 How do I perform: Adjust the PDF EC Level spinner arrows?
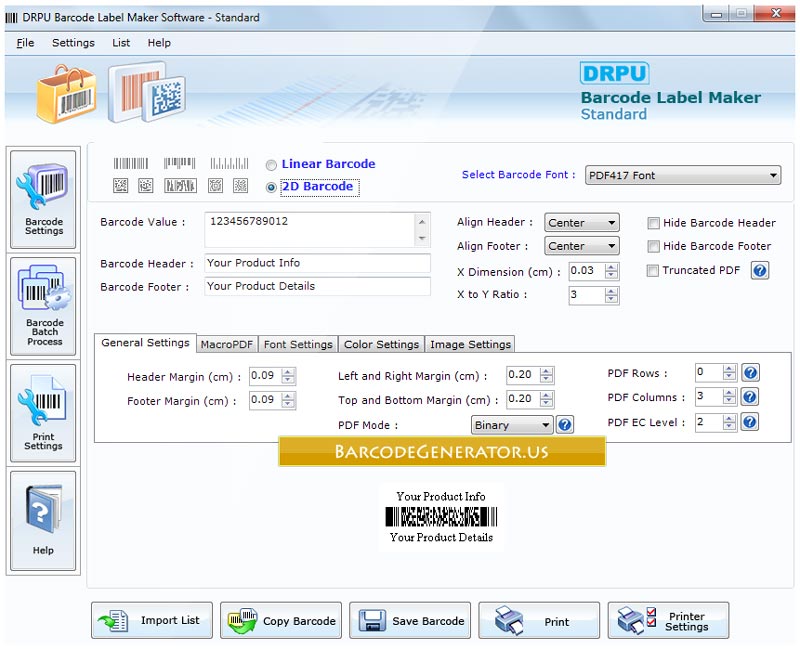coord(730,422)
